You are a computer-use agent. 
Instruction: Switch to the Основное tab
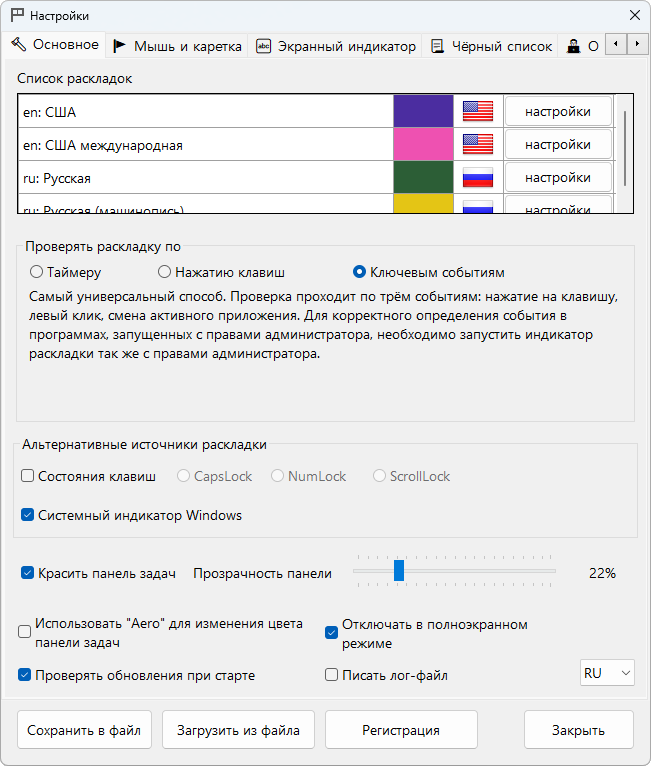[x=55, y=45]
